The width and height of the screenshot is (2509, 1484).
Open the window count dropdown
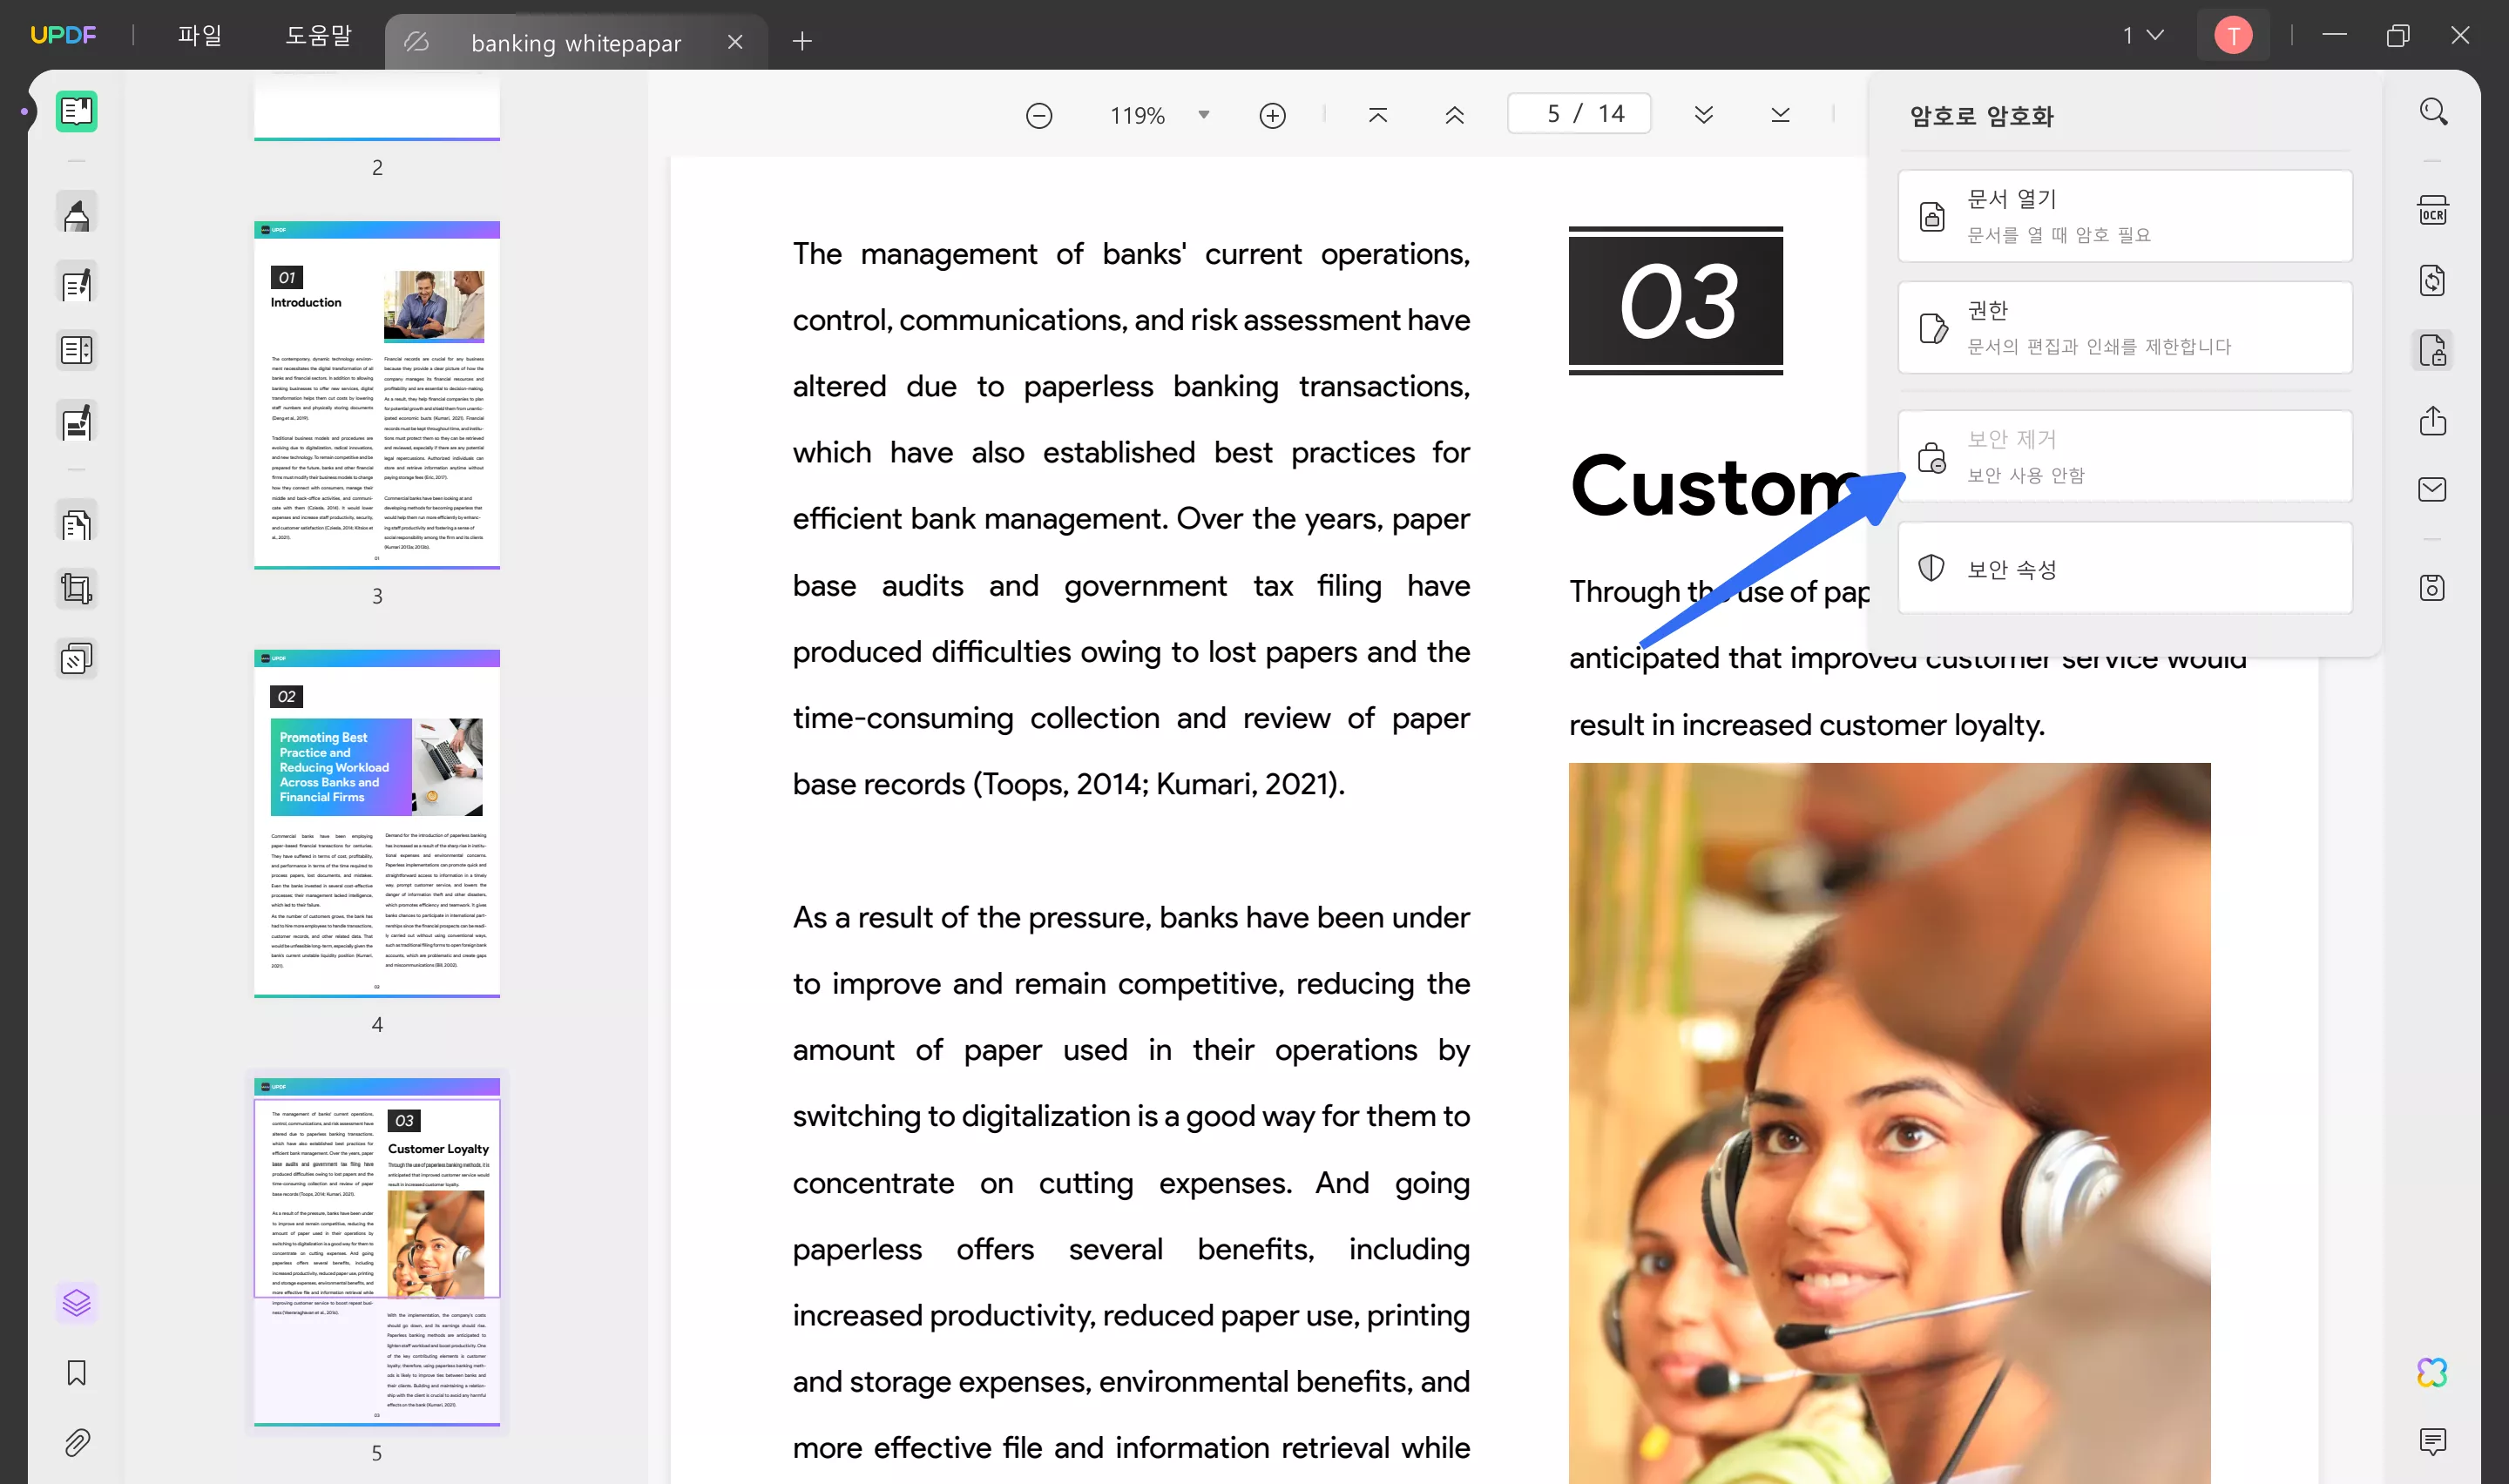2143,35
